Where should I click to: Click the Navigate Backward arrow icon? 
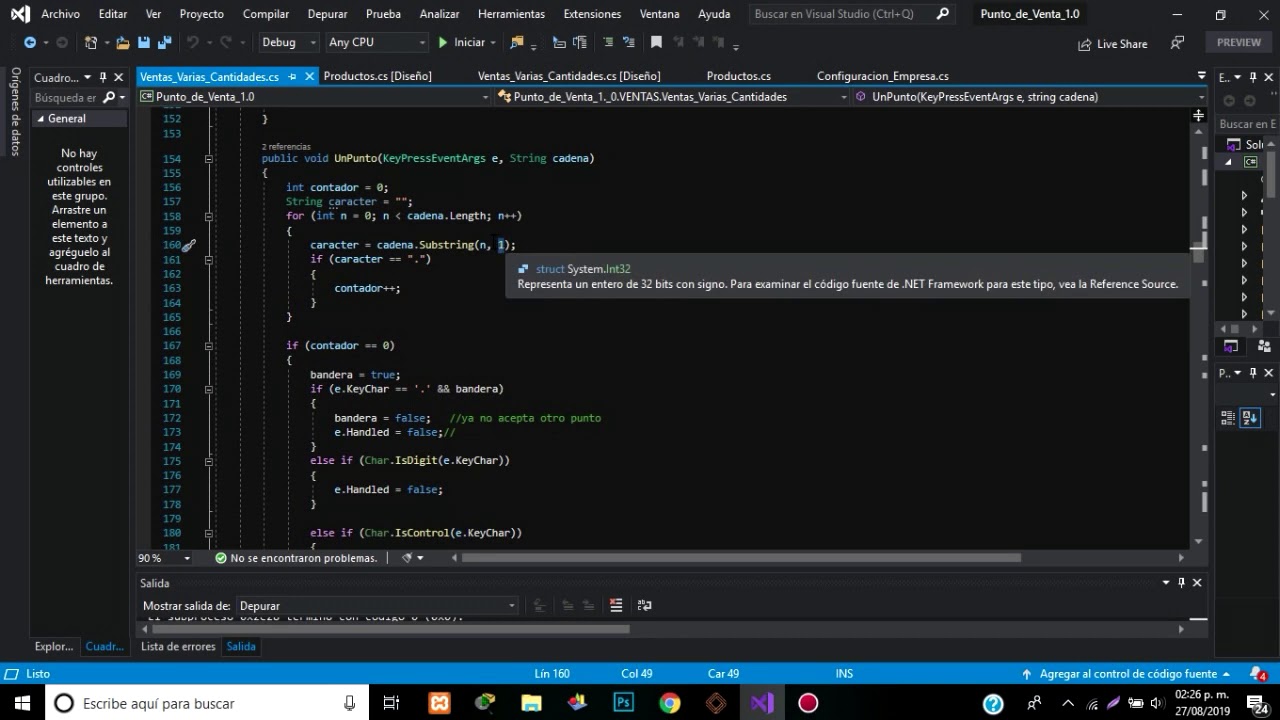pos(30,43)
